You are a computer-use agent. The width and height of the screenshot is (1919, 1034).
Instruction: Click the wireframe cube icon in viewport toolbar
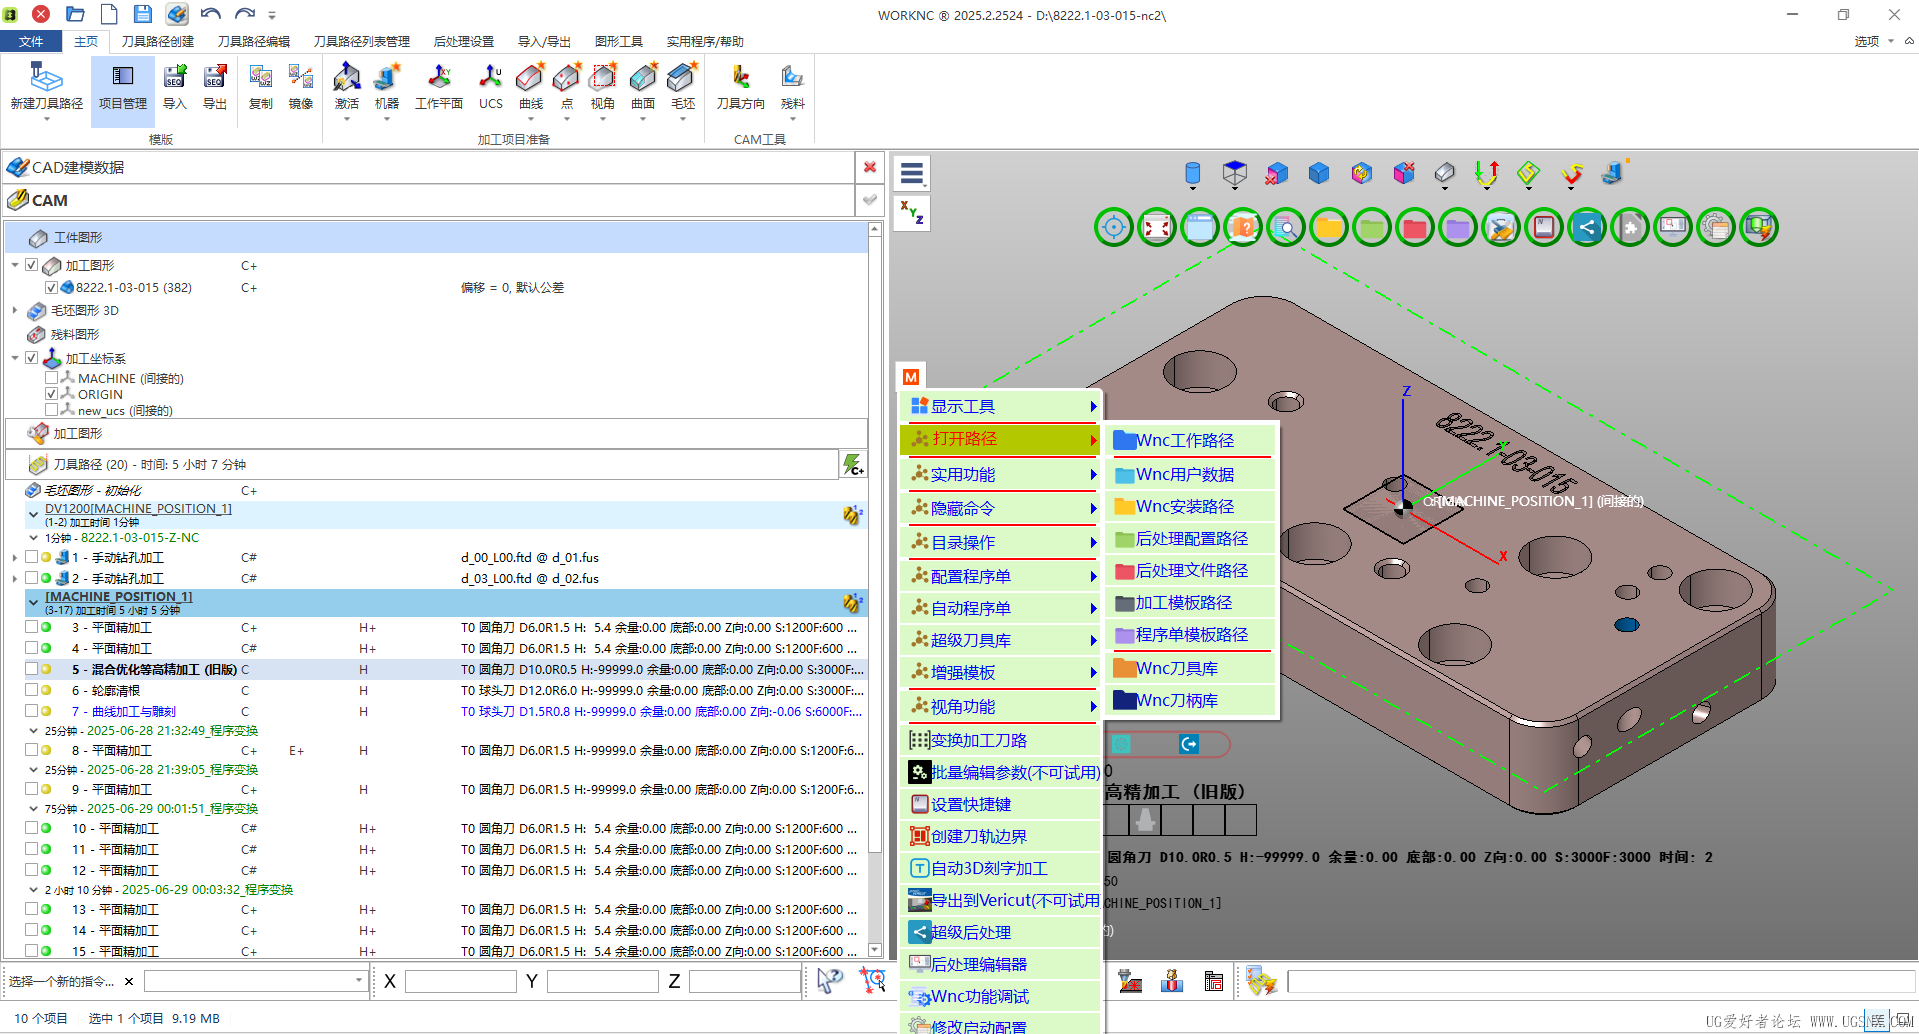(x=1234, y=174)
